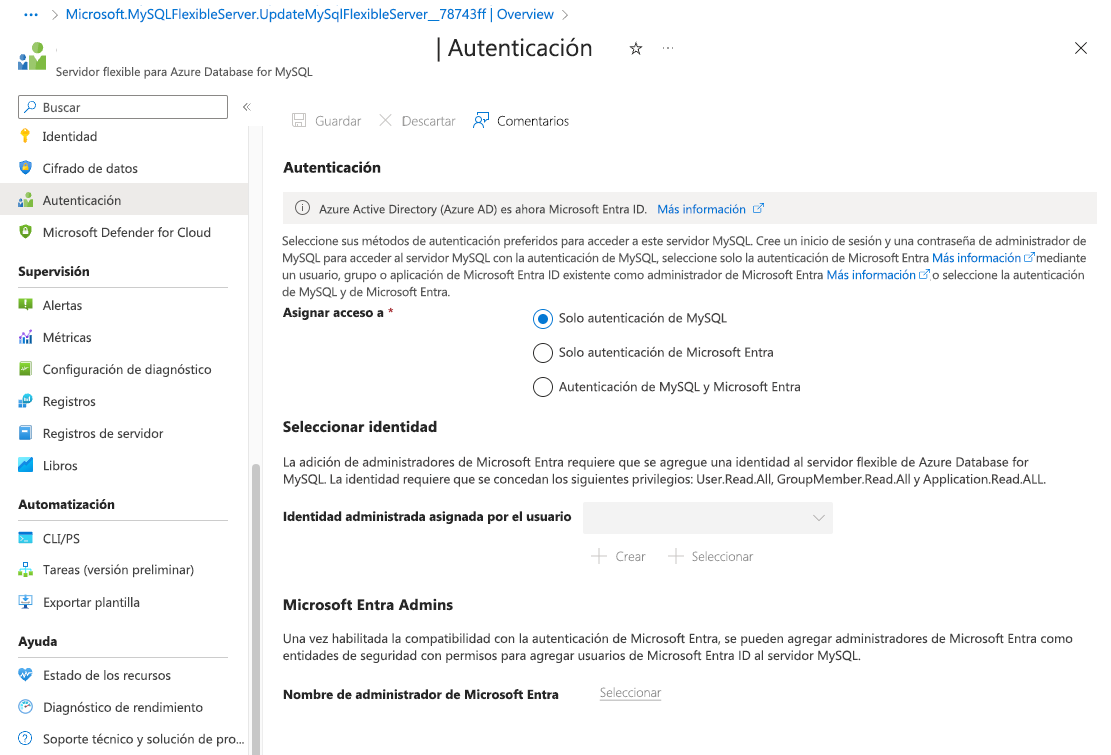This screenshot has width=1111, height=755.
Task: Star this page as favorite
Action: 636,48
